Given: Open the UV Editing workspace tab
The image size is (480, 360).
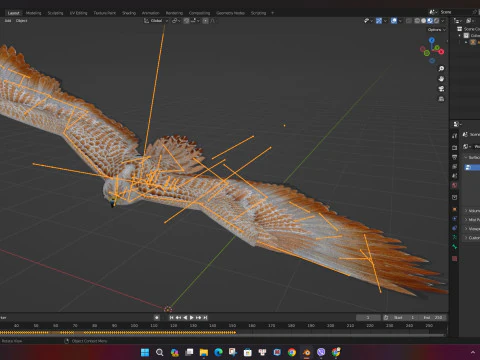Looking at the screenshot, I should [78, 13].
